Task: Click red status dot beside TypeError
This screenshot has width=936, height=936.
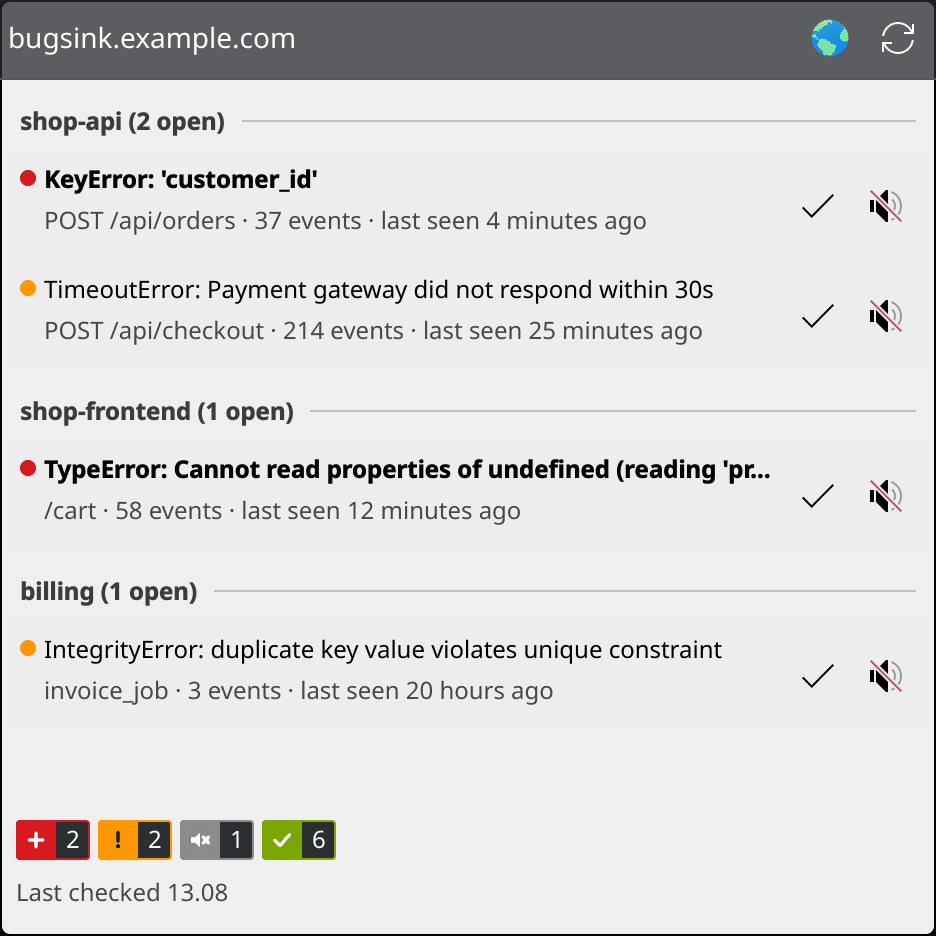Action: [x=28, y=468]
